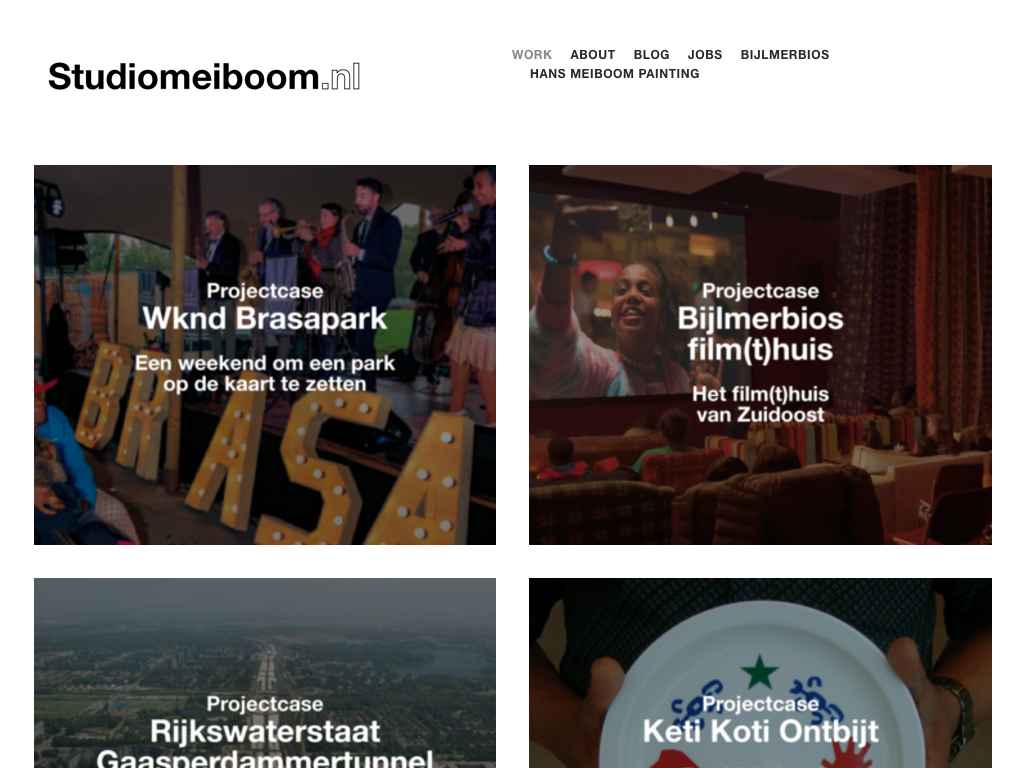Open the Wknd Brasapark project thumbnail
1024x768 pixels.
[265, 355]
